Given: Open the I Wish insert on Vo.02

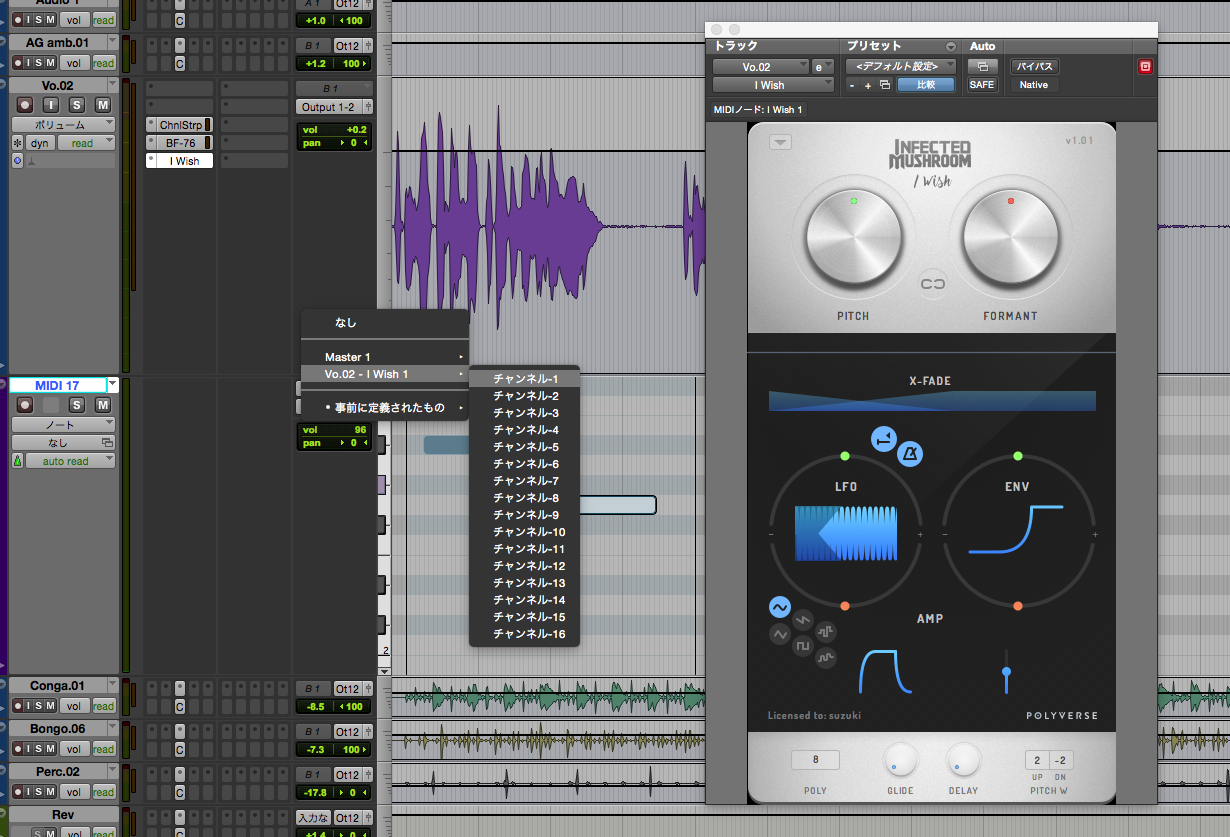Looking at the screenshot, I should (x=179, y=161).
